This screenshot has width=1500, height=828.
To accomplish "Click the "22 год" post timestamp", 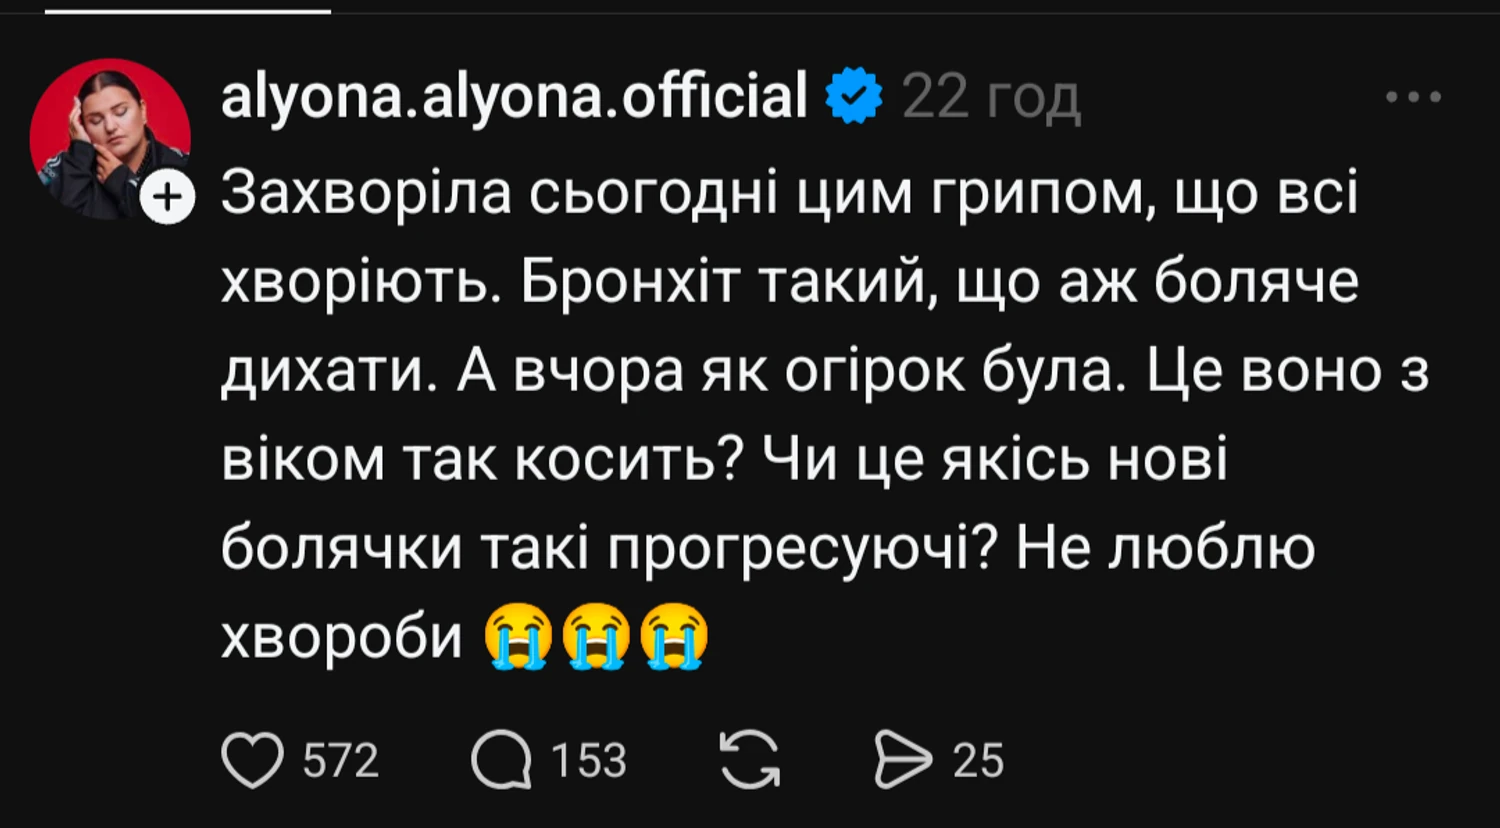I will coord(991,98).
